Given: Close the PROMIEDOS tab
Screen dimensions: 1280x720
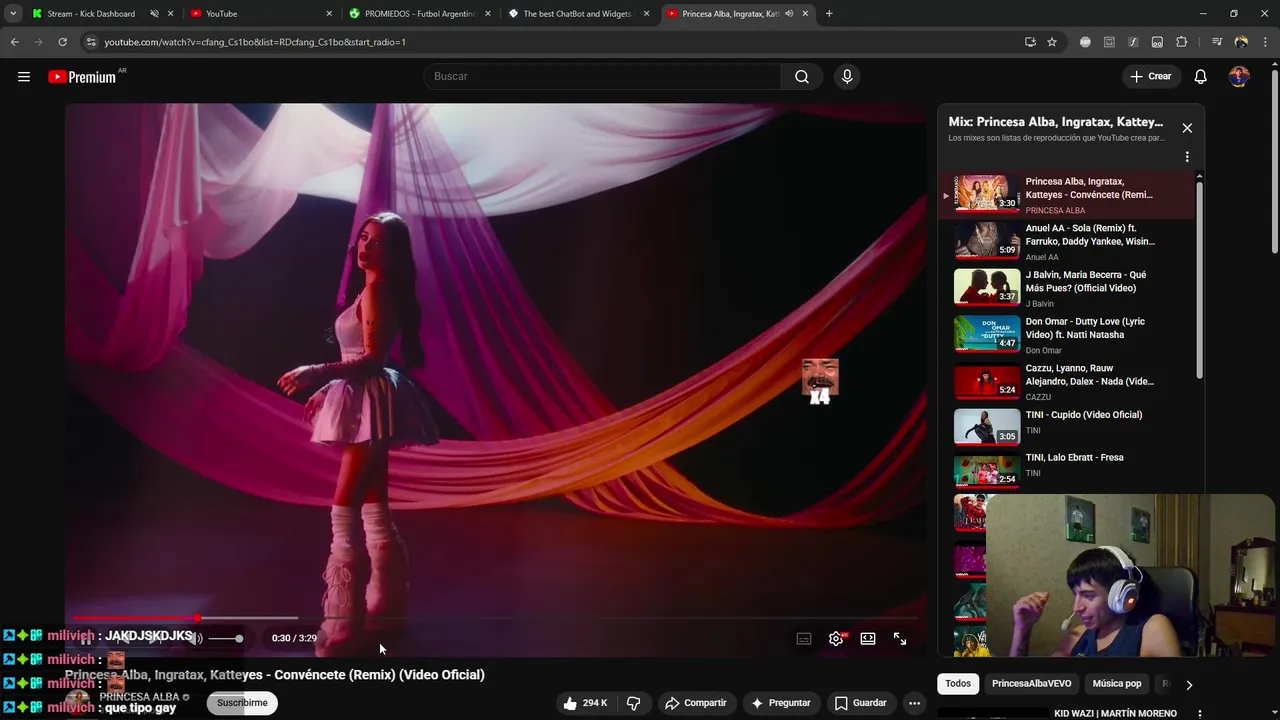Looking at the screenshot, I should click(488, 14).
